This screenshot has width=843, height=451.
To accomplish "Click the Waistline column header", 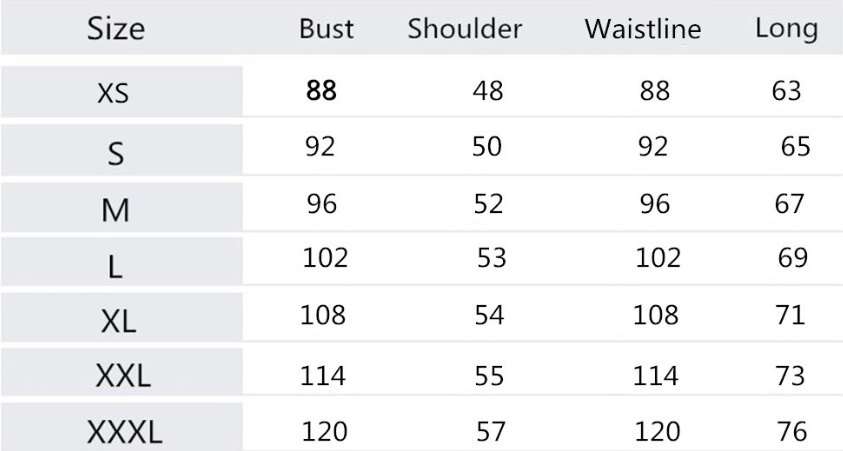I will pos(643,30).
